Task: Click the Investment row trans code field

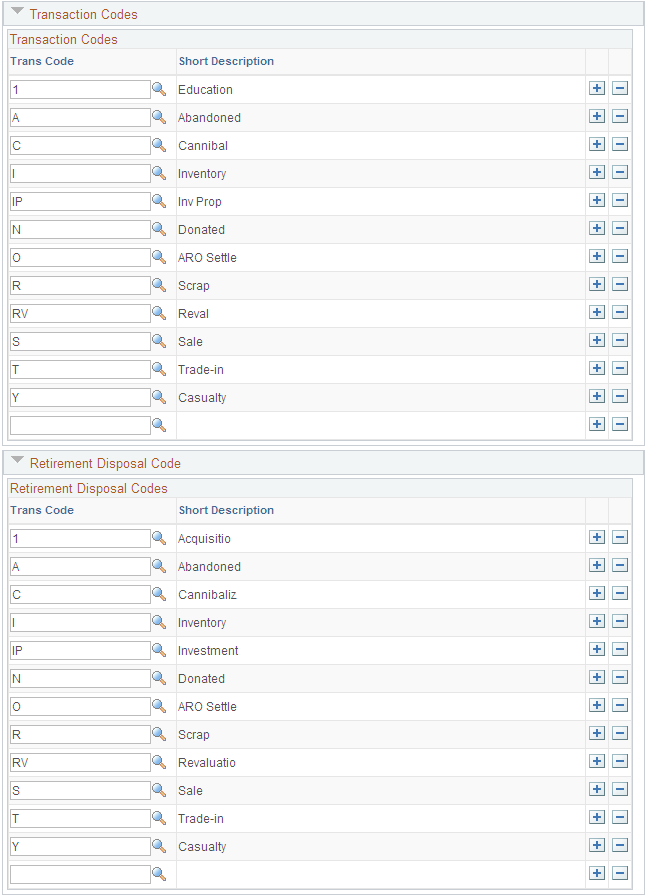Action: click(x=80, y=651)
